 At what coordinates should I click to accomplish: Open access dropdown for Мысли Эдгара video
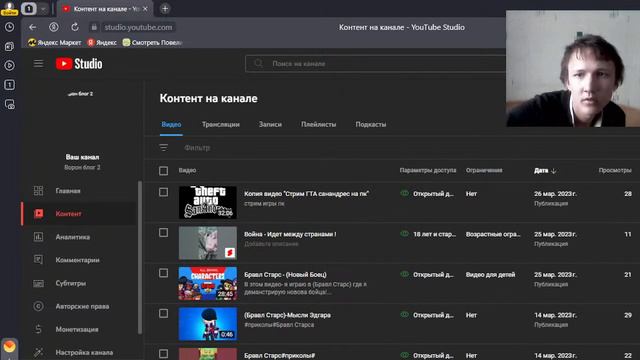433,315
